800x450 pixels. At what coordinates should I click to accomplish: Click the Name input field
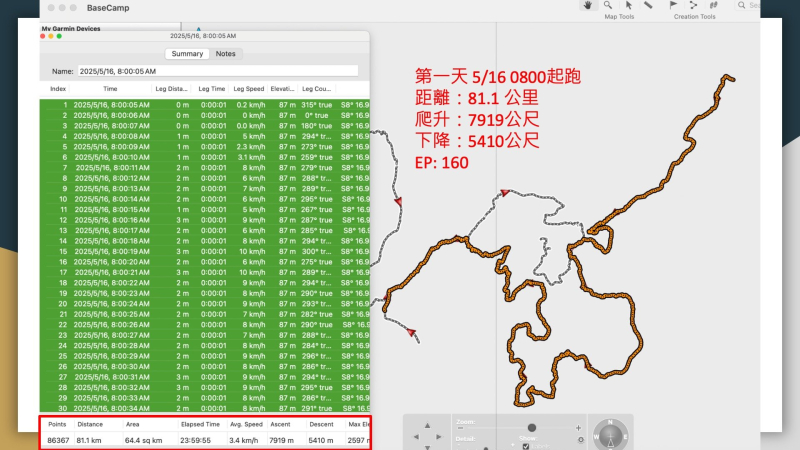coord(218,71)
